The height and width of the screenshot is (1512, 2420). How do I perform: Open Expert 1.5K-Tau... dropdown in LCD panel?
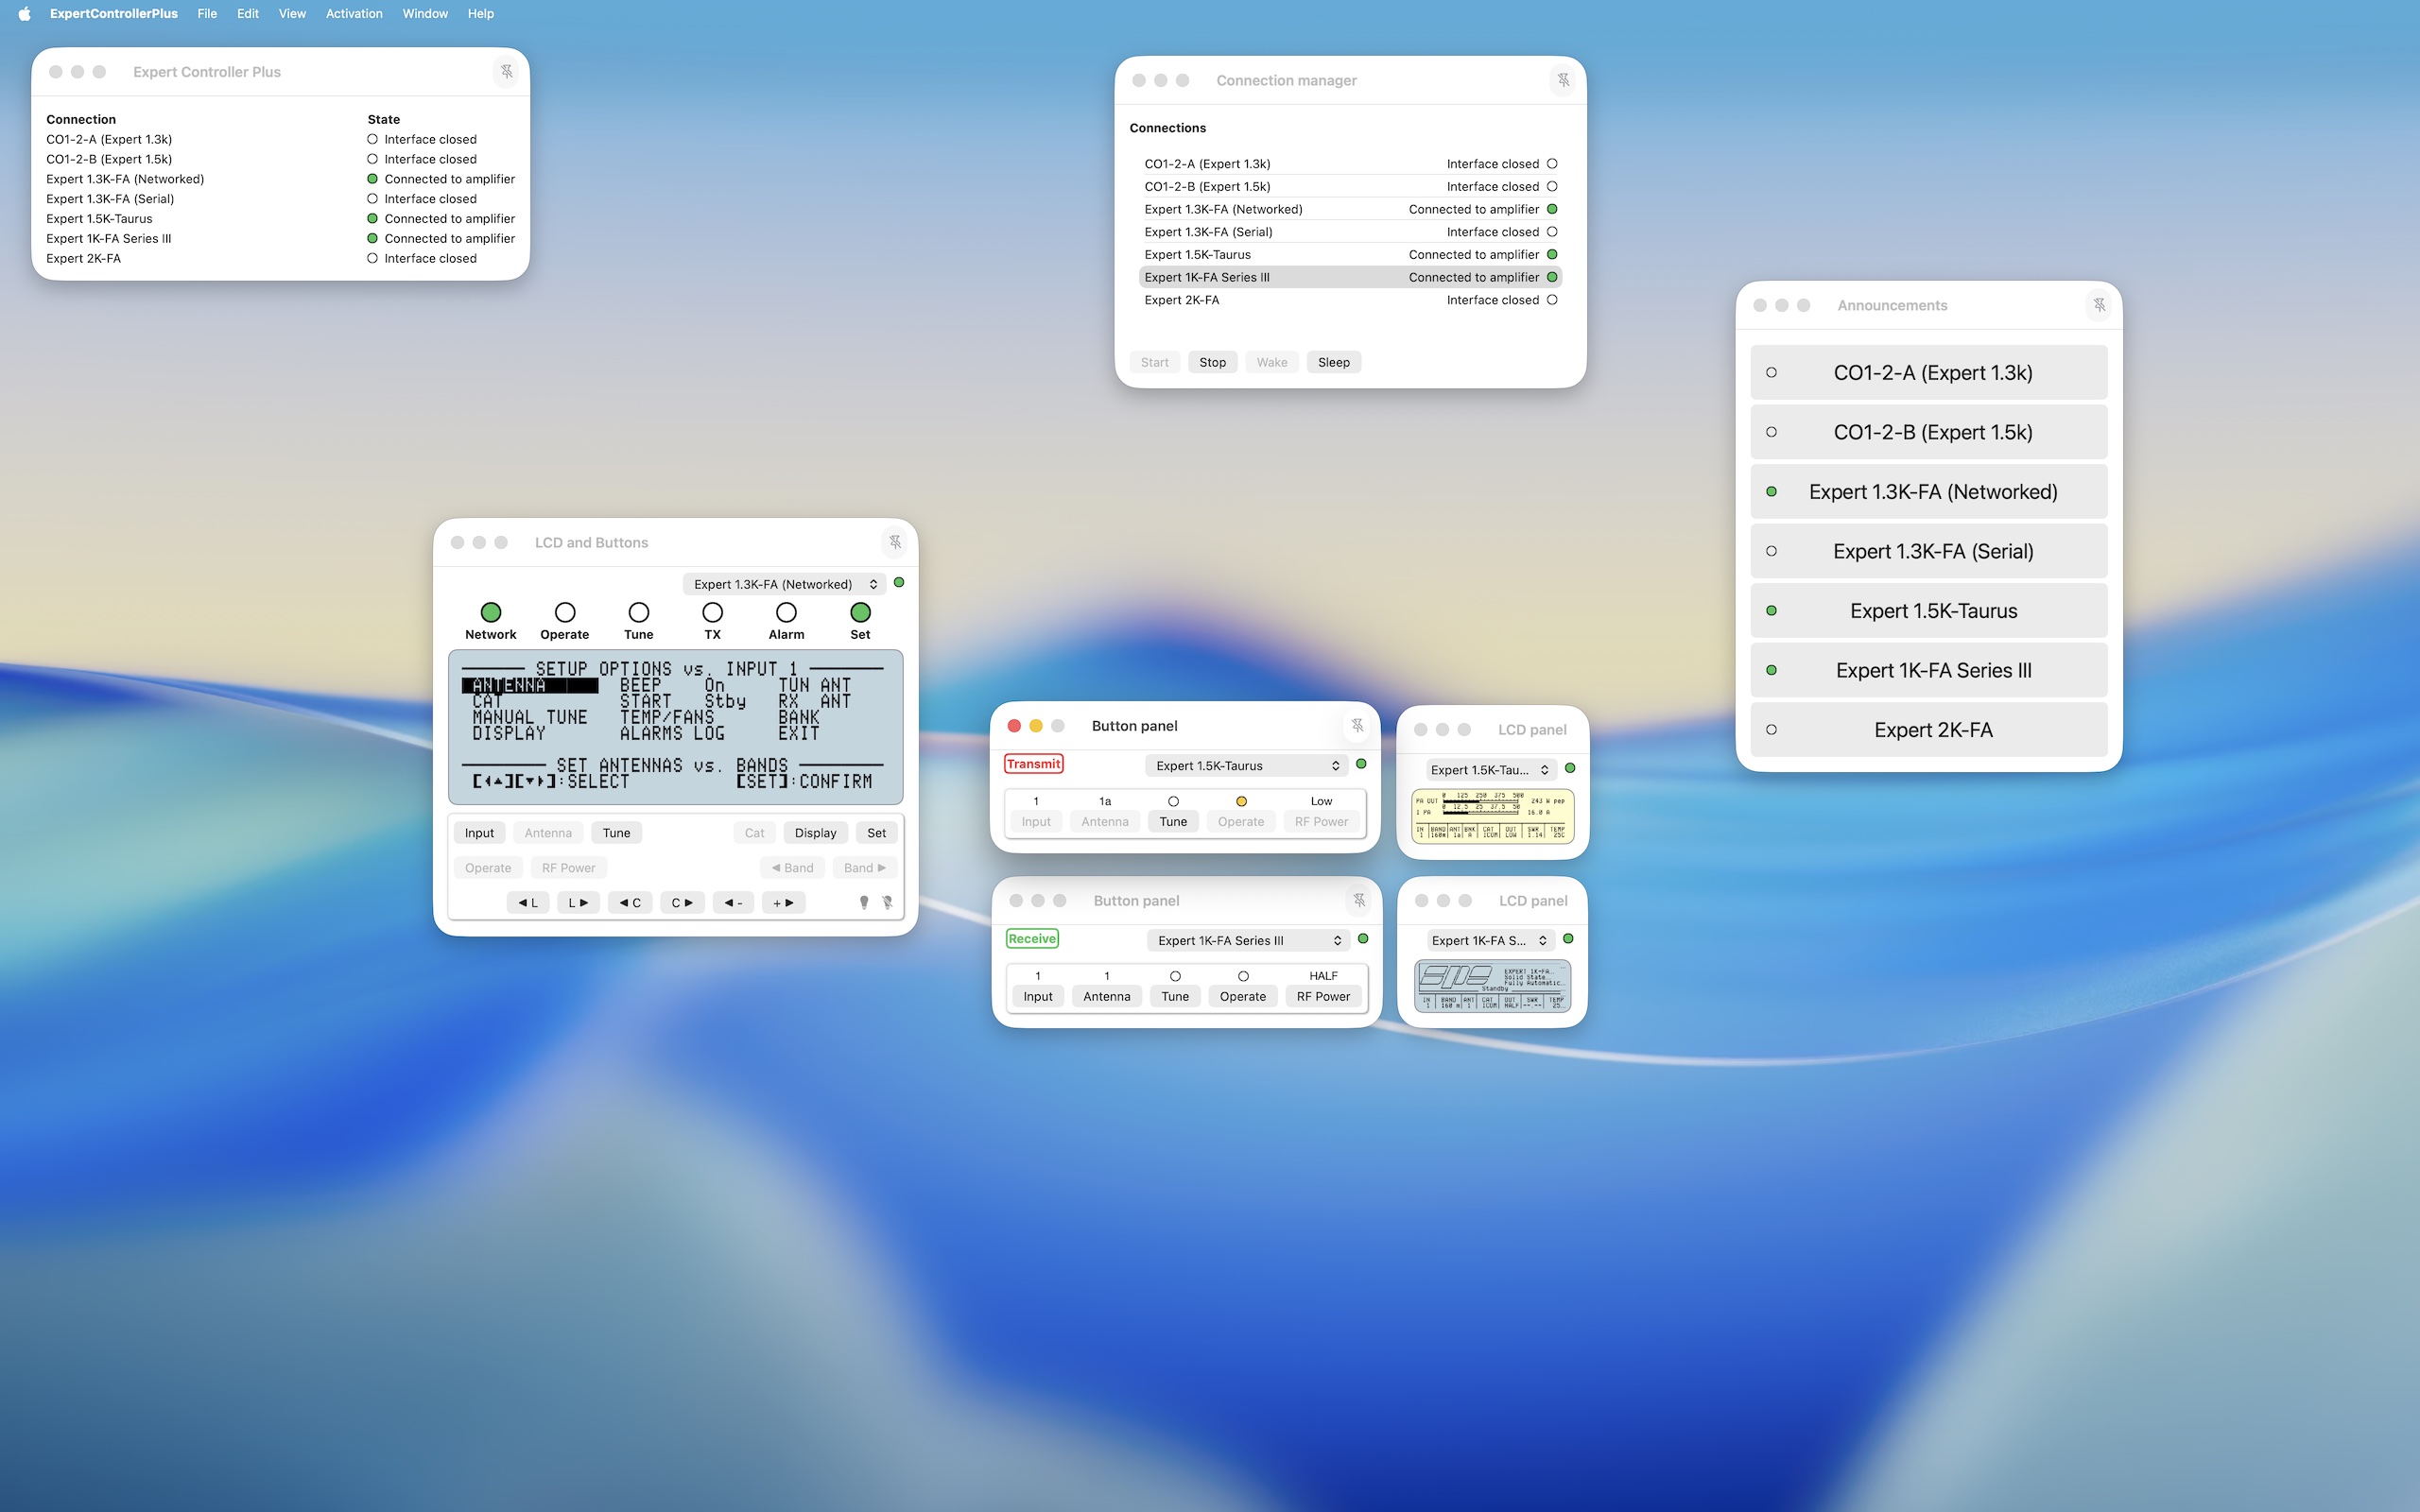pos(1489,770)
